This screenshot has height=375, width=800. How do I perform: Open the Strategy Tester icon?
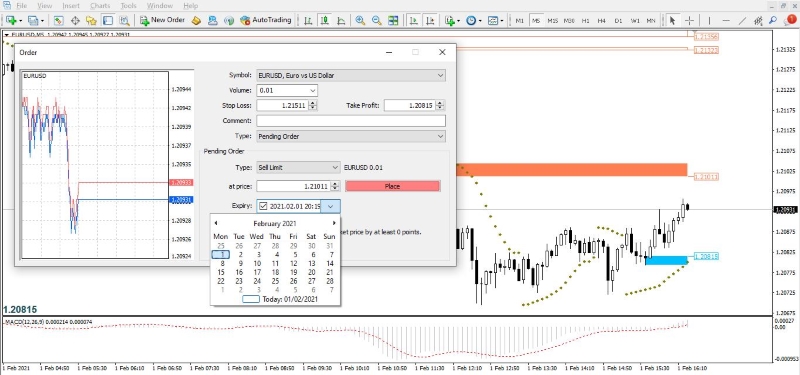tap(124, 20)
